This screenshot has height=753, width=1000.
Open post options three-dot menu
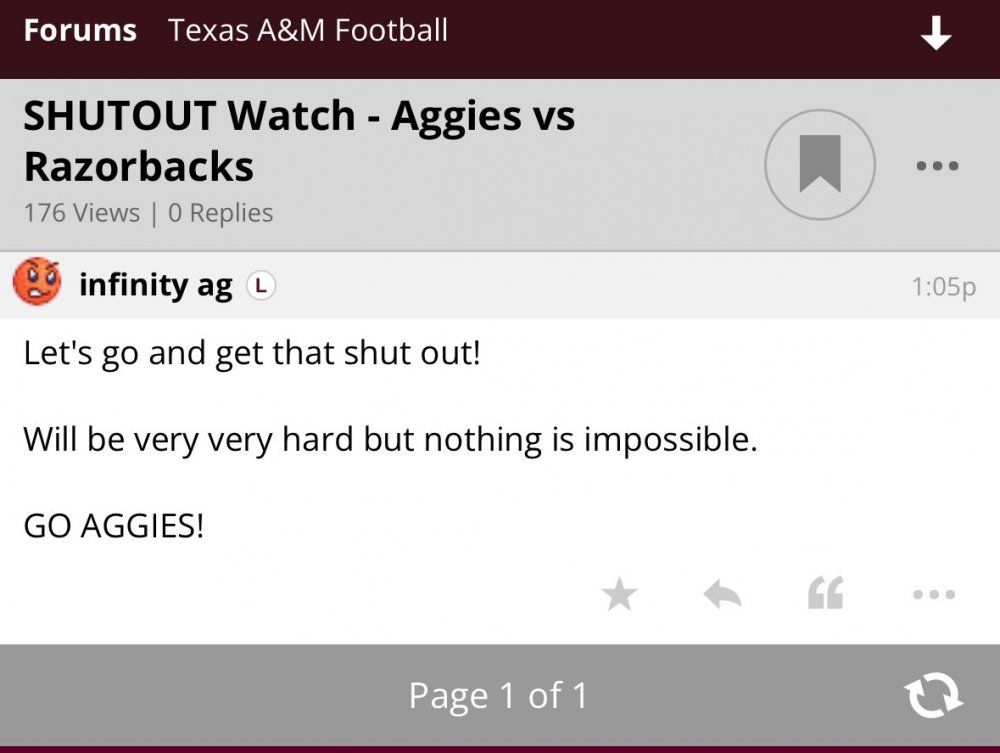(x=934, y=595)
